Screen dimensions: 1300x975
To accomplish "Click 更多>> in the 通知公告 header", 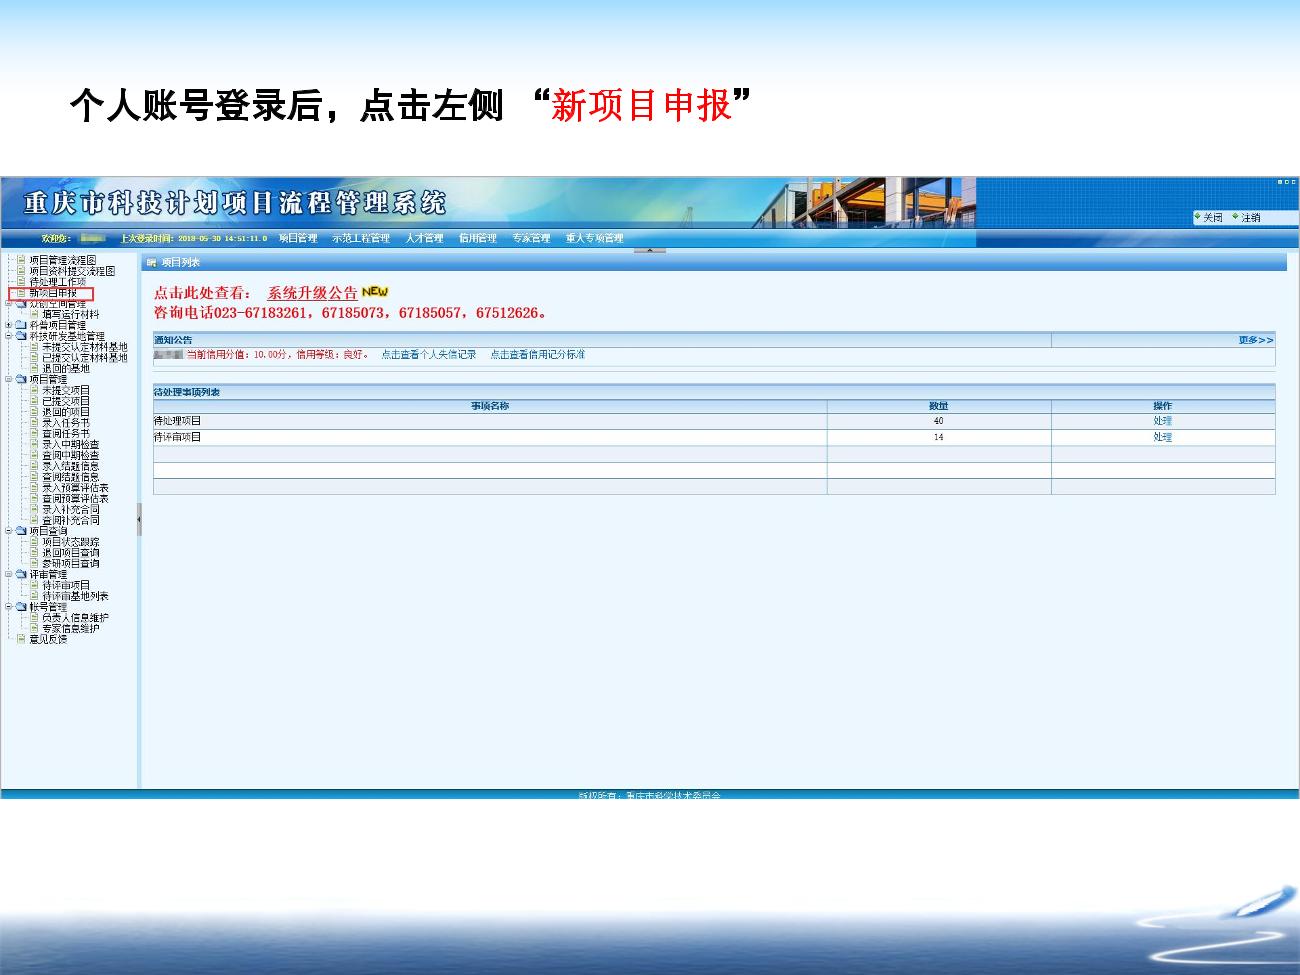I will pos(1255,340).
